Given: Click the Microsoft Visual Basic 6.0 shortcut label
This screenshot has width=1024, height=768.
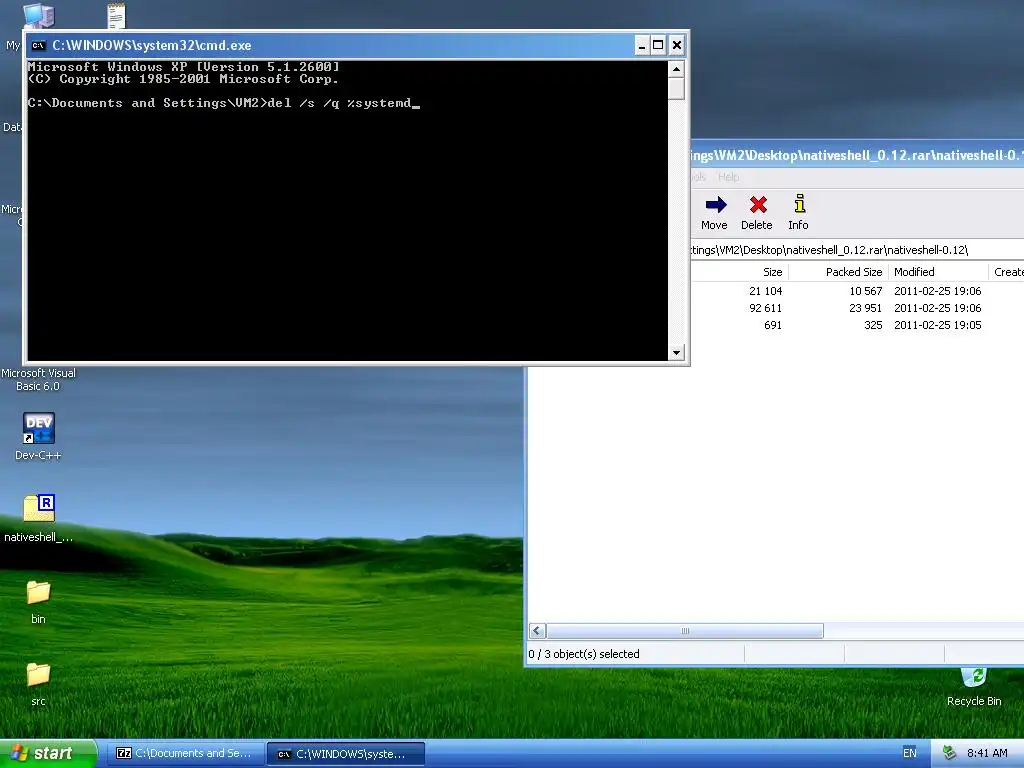Looking at the screenshot, I should pos(38,379).
